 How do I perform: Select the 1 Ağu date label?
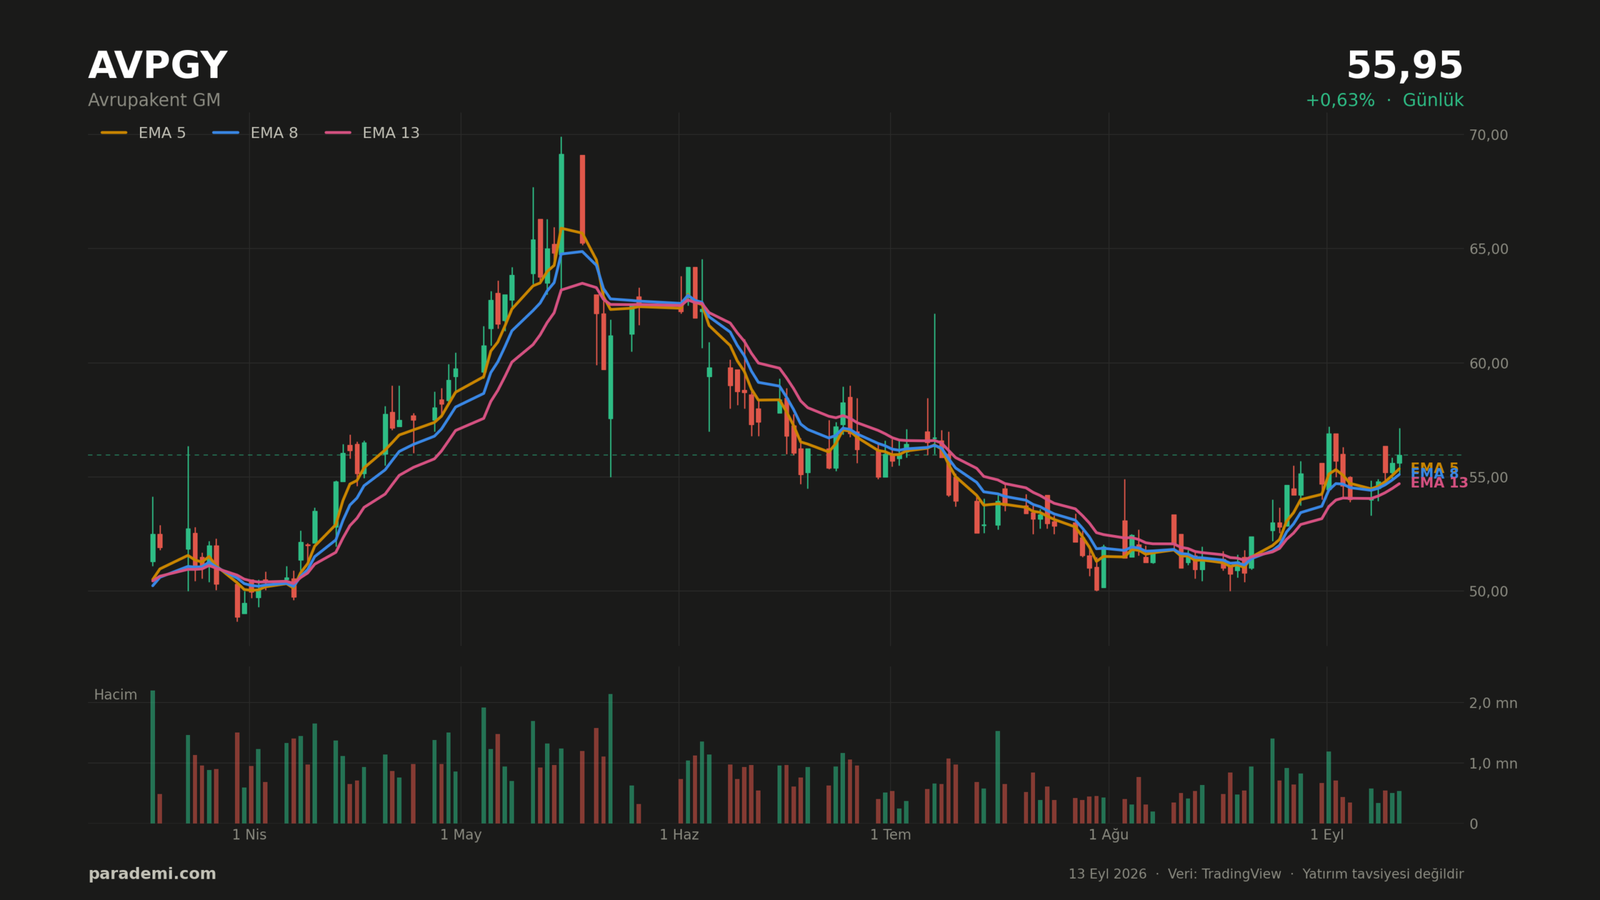[x=1108, y=835]
